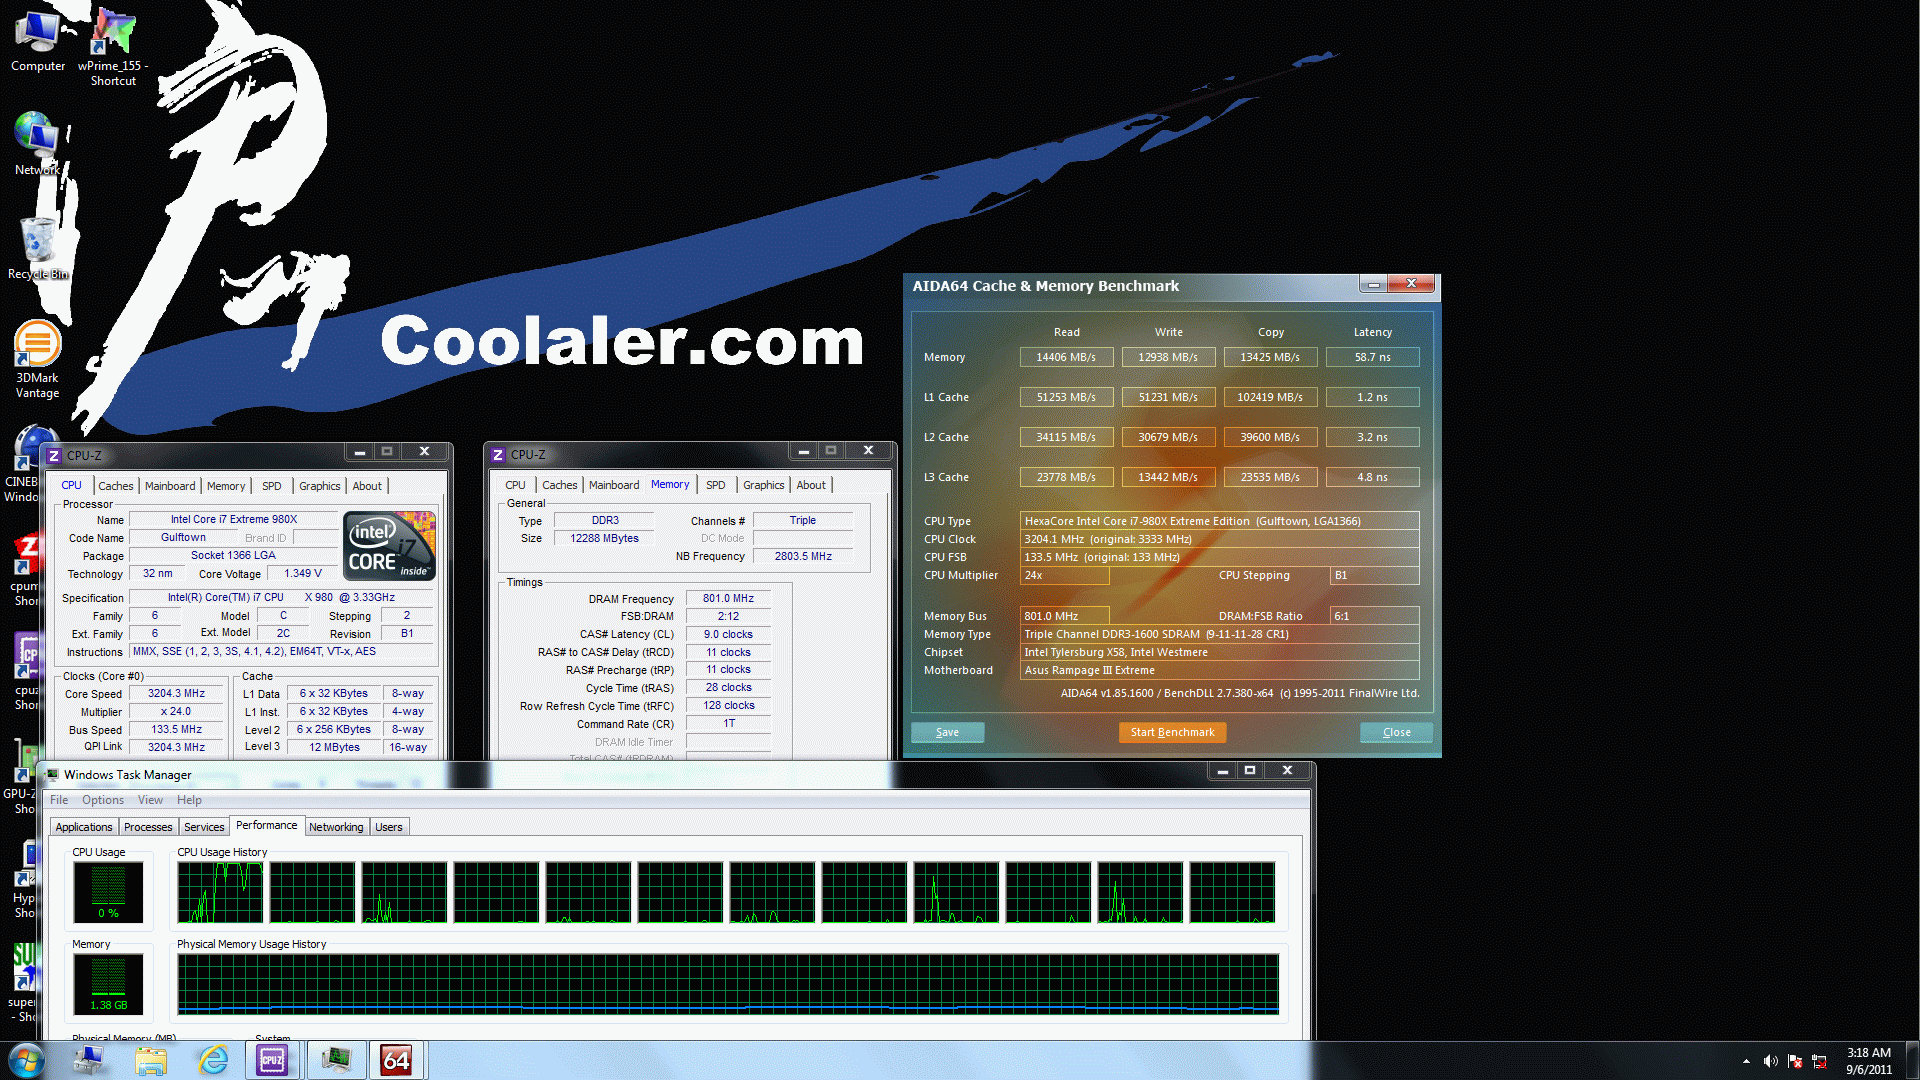Open the Task Manager View menu
Image resolution: width=1920 pixels, height=1080 pixels.
pyautogui.click(x=150, y=800)
